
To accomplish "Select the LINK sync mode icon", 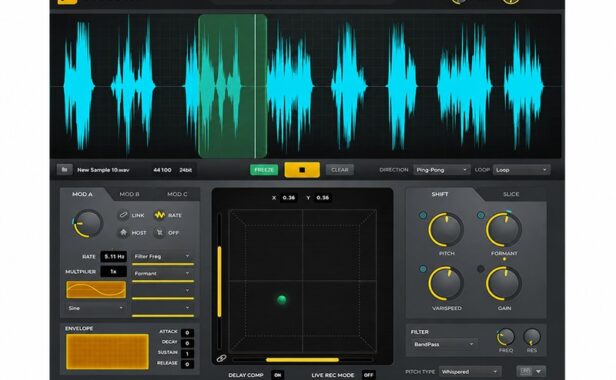I will pos(123,215).
